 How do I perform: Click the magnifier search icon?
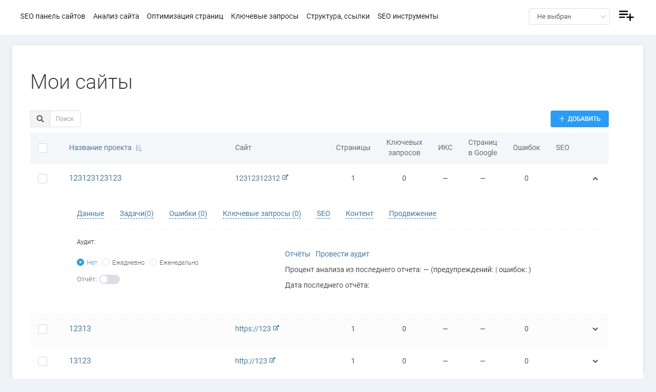40,119
